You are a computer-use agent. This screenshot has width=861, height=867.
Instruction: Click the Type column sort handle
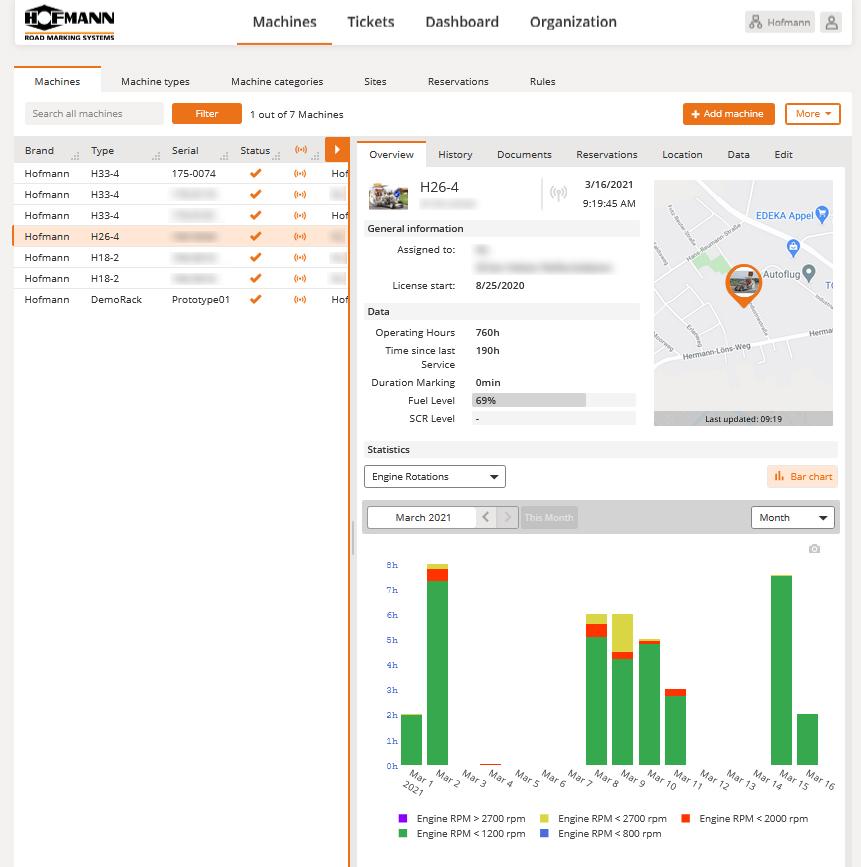[156, 156]
